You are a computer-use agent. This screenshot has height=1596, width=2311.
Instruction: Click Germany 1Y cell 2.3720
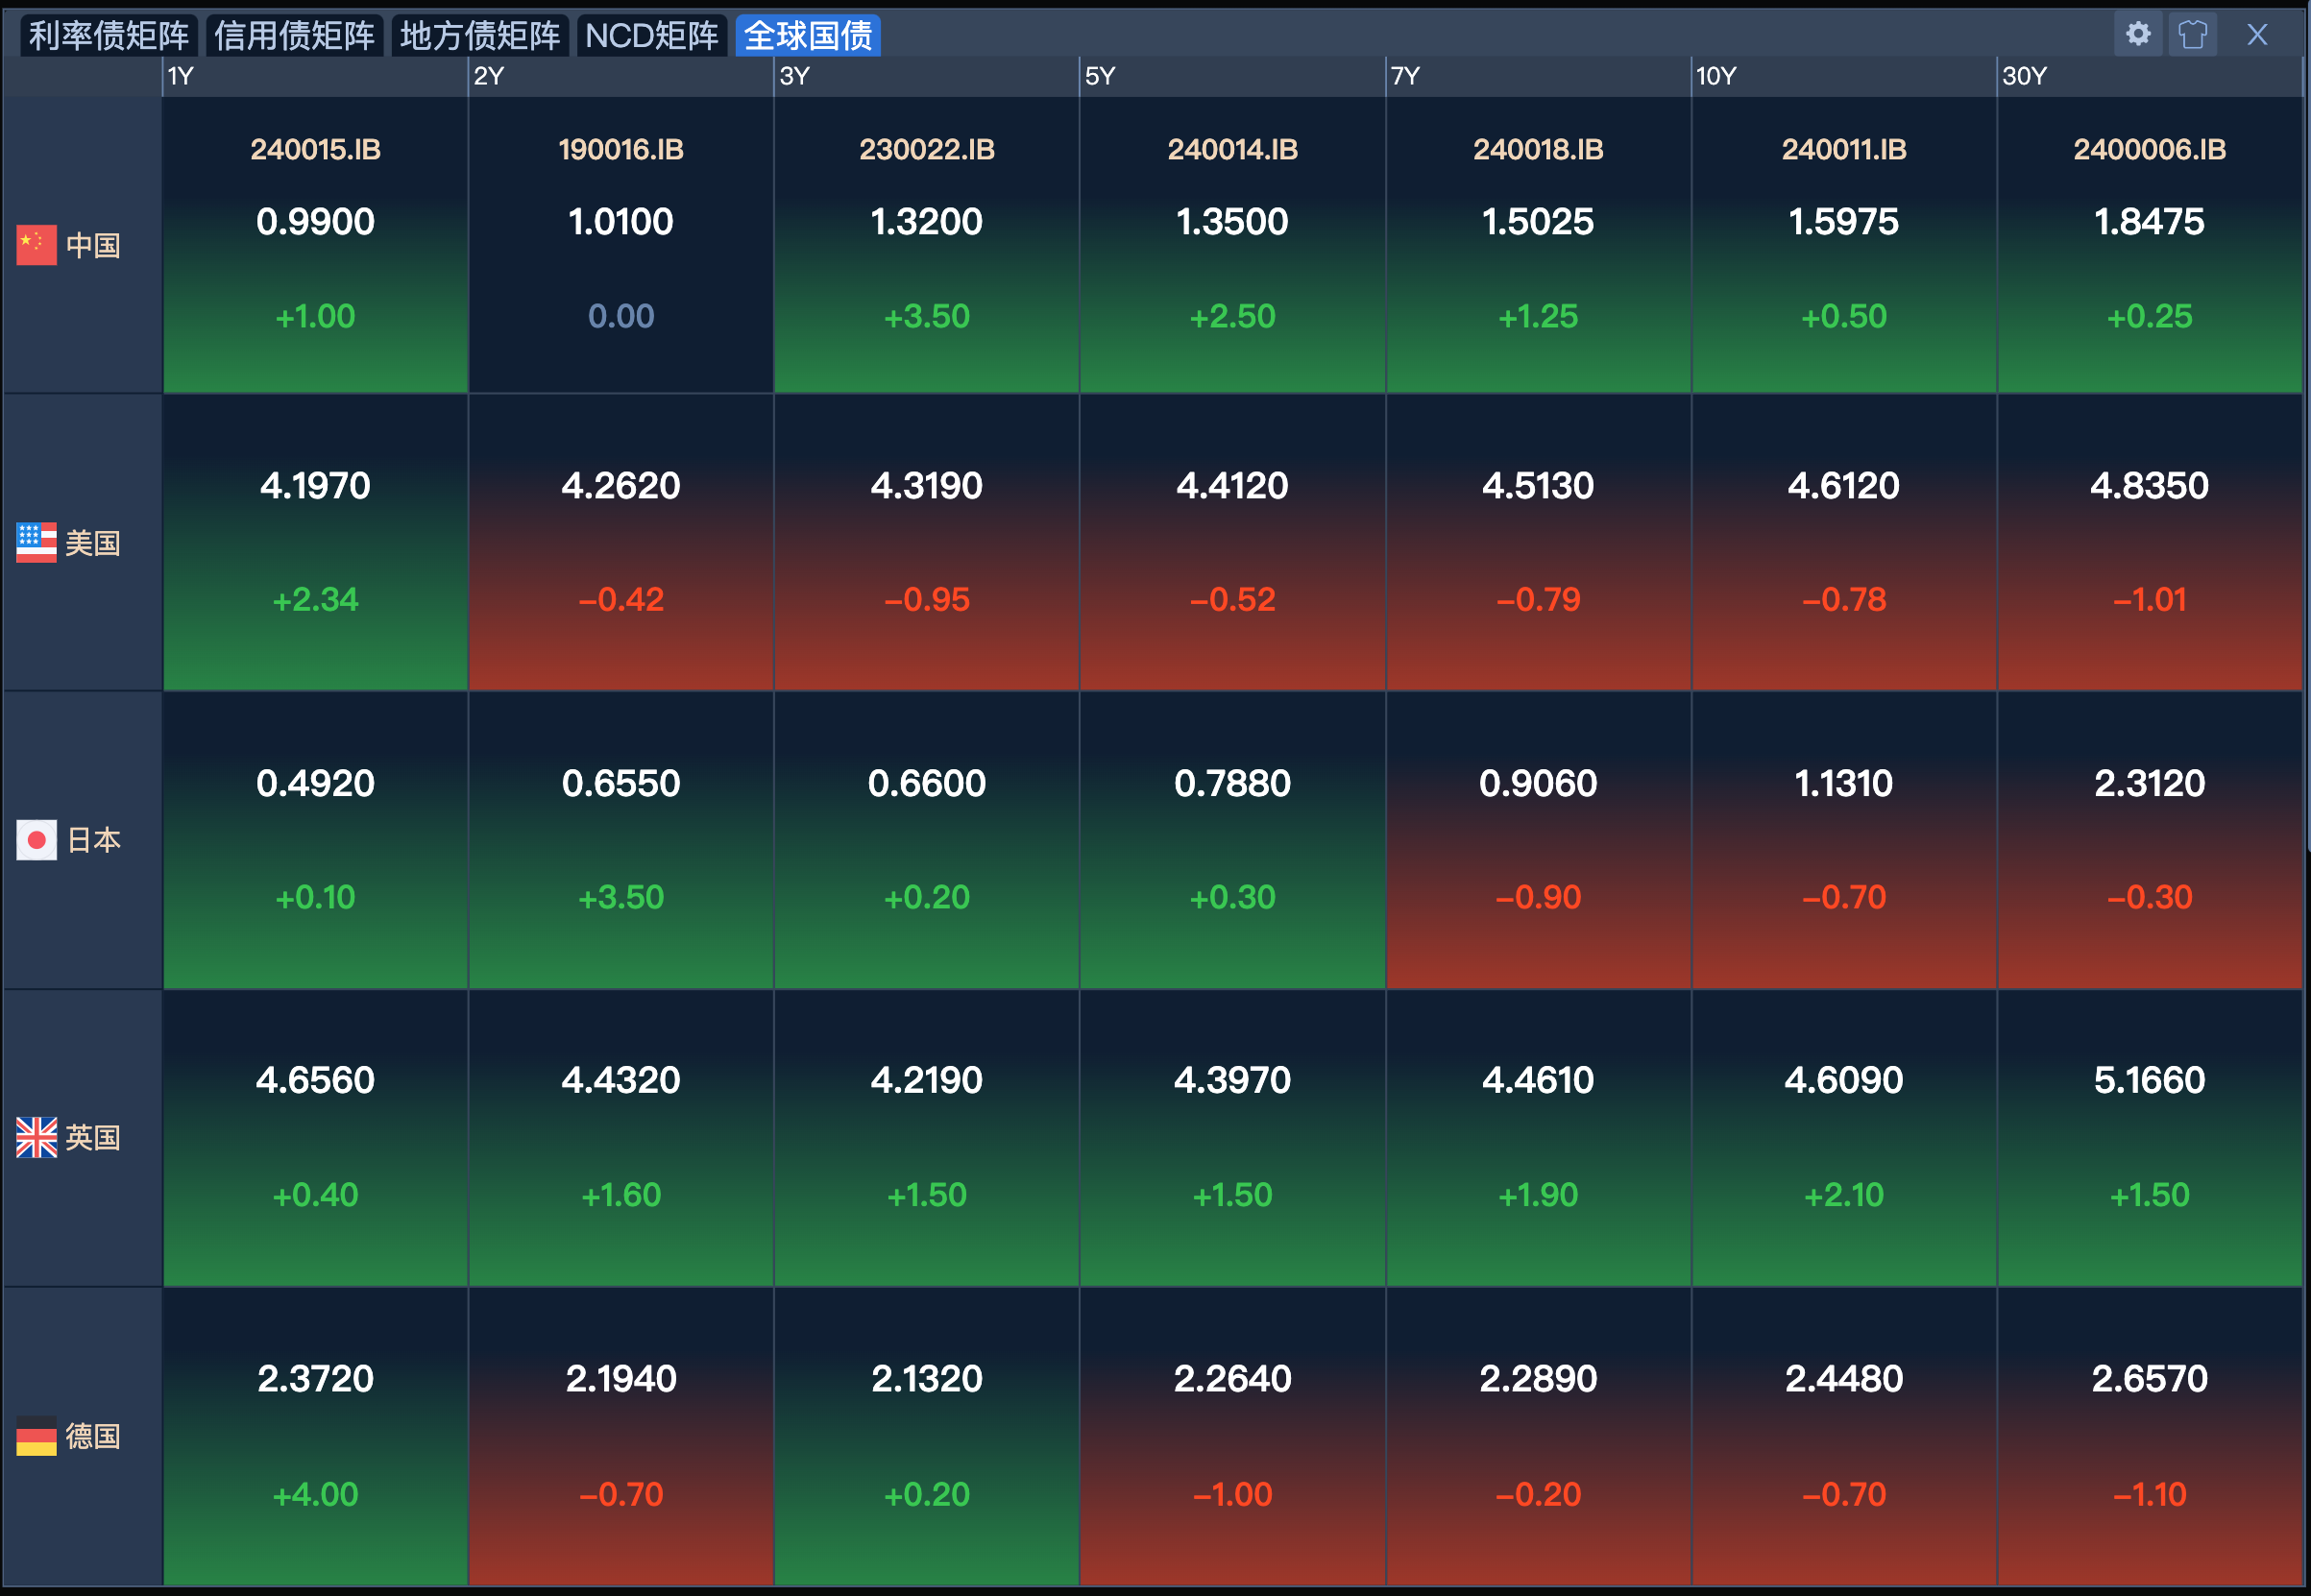pos(315,1379)
